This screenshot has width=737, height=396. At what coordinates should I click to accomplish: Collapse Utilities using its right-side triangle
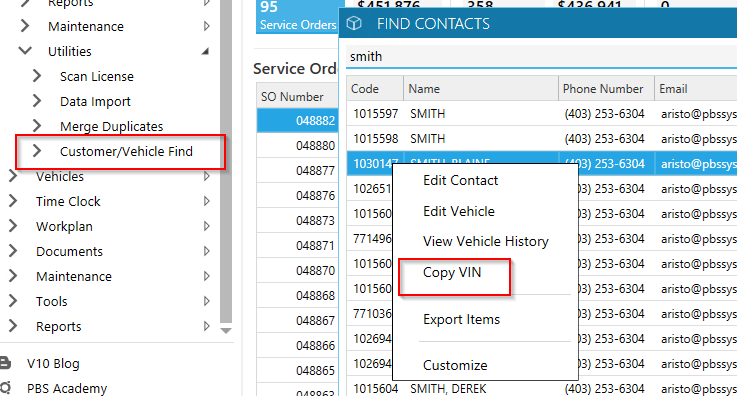(x=205, y=51)
